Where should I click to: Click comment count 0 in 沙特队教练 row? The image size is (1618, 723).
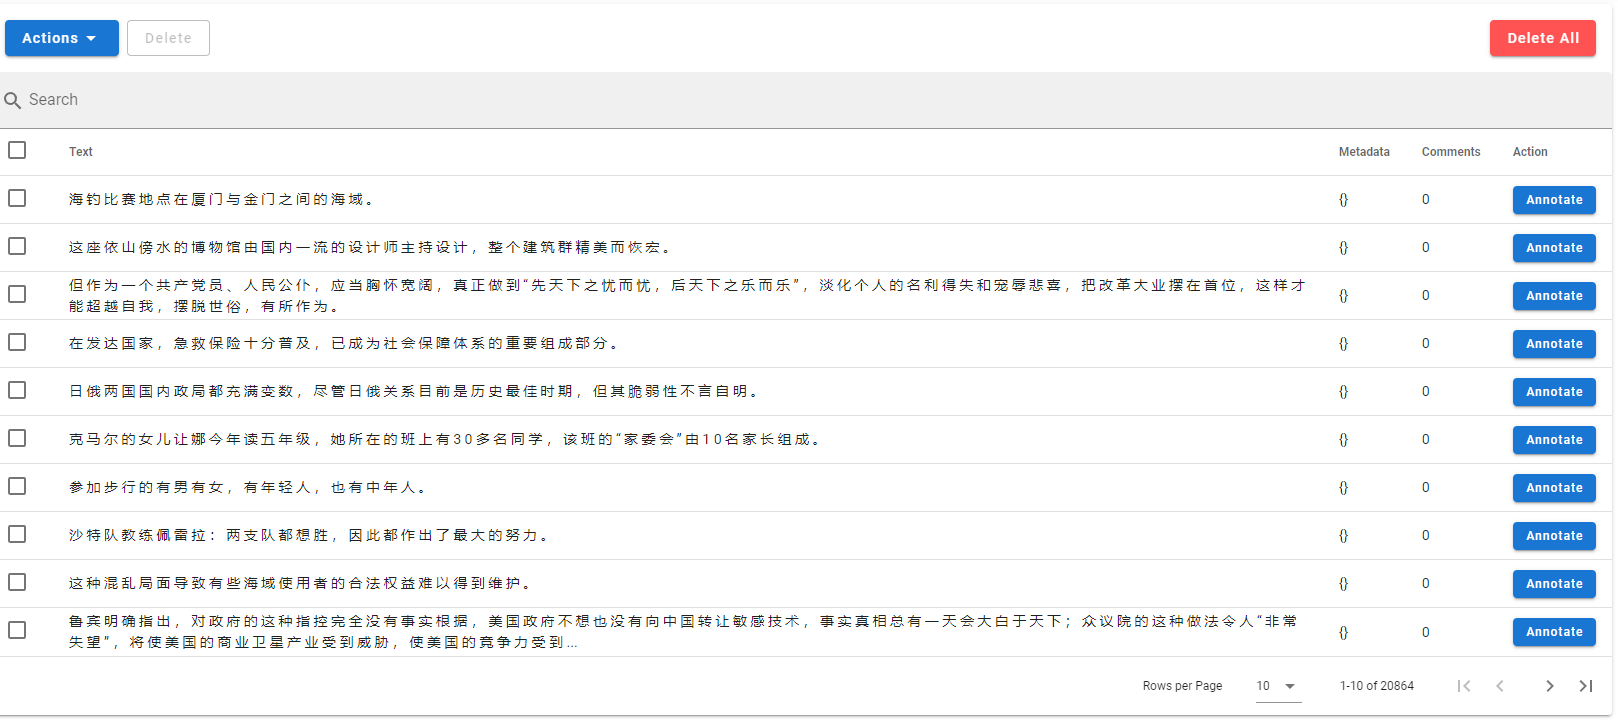1426,536
